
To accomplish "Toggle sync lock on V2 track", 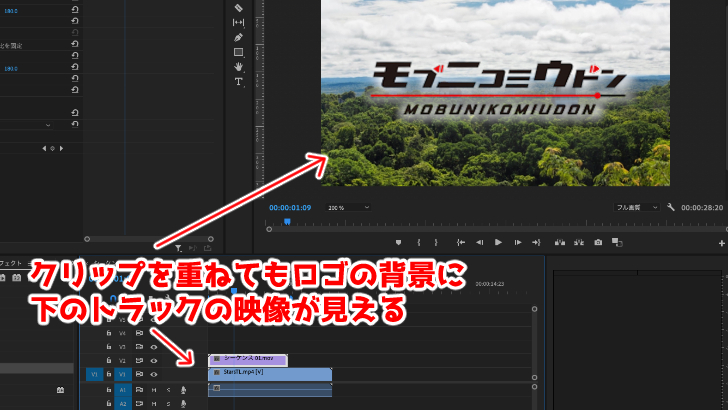I will click(x=139, y=361).
